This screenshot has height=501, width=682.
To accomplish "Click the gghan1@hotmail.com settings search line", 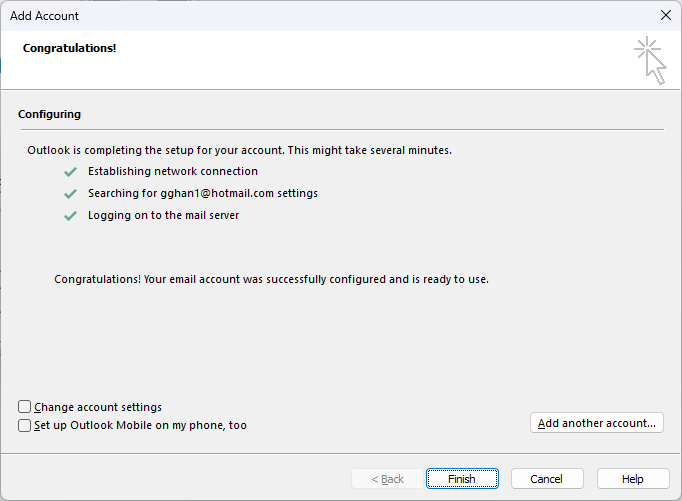I will (x=202, y=193).
